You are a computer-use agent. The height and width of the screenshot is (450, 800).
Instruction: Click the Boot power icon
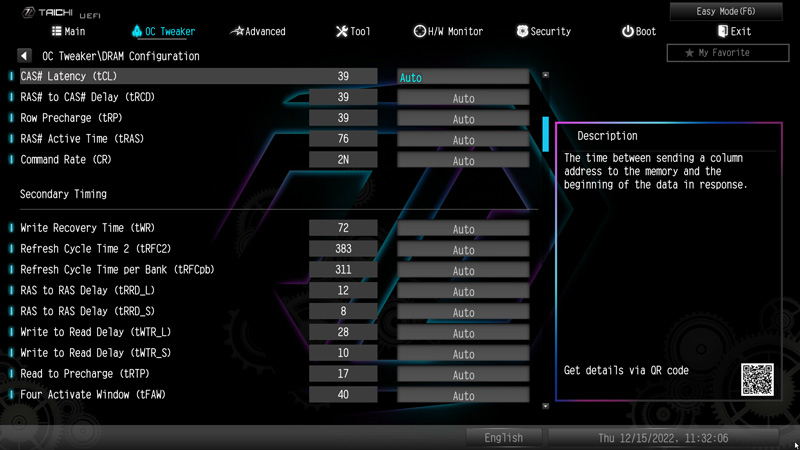(627, 32)
